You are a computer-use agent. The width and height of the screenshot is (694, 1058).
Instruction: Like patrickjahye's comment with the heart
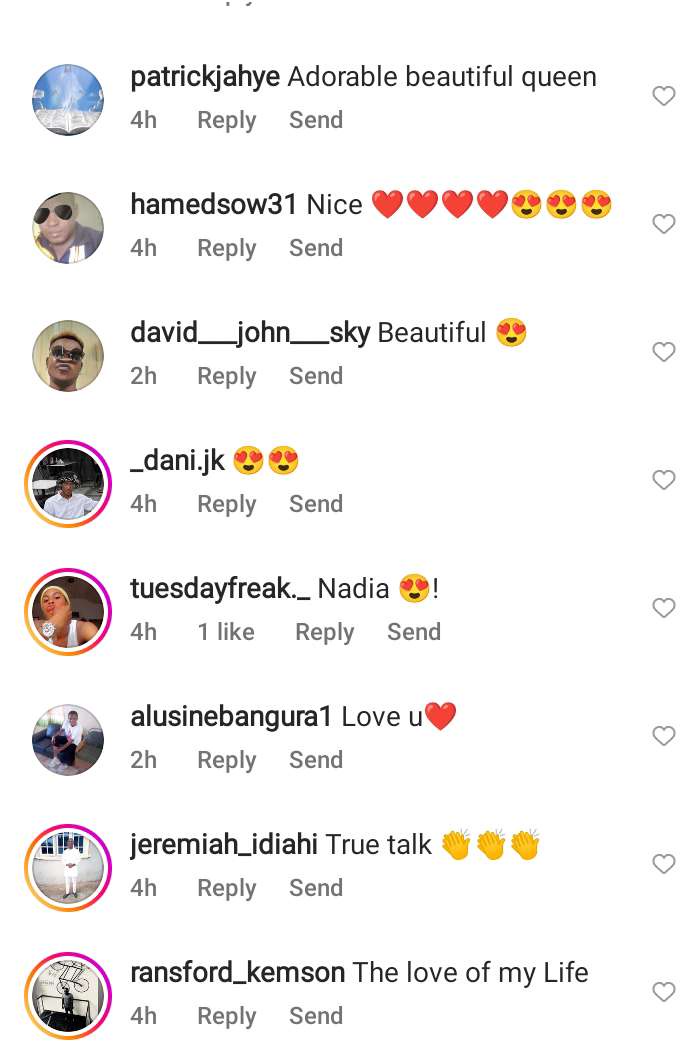[x=664, y=96]
